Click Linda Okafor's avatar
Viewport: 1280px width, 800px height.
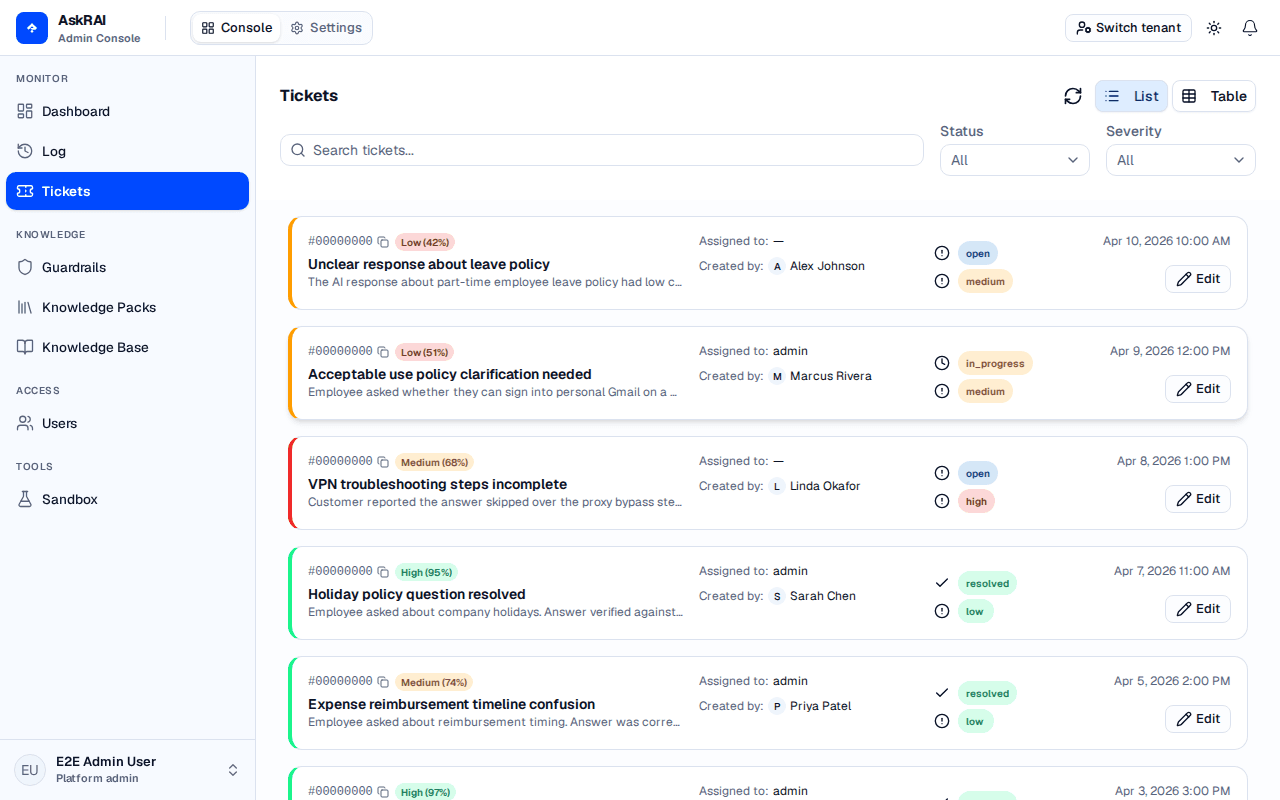[x=778, y=486]
